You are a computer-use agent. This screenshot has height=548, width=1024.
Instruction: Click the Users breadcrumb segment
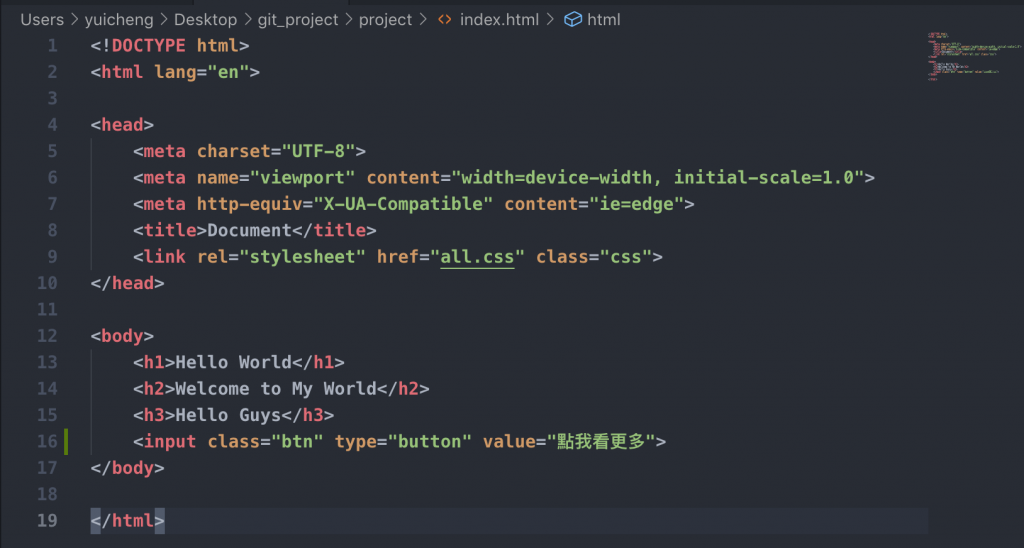click(42, 20)
